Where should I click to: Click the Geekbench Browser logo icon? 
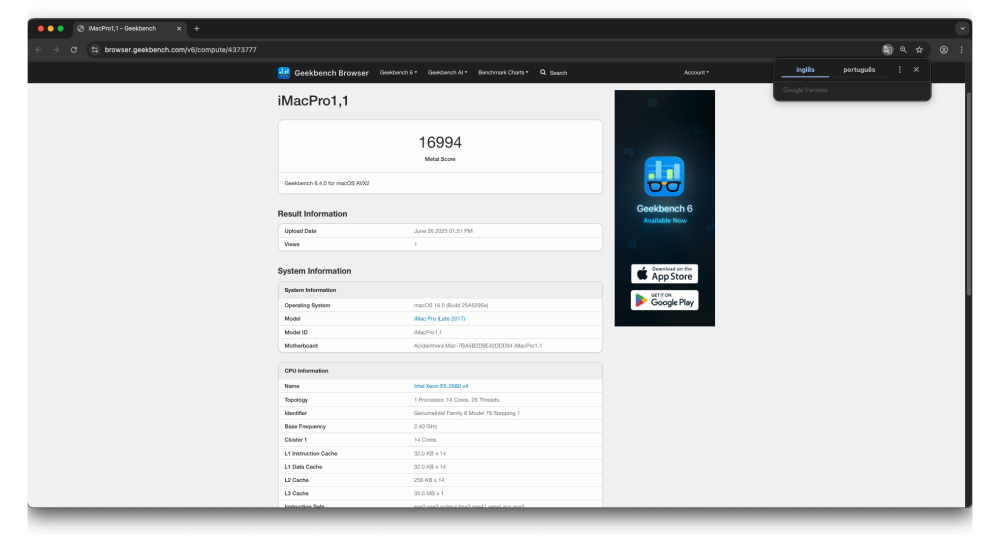284,73
